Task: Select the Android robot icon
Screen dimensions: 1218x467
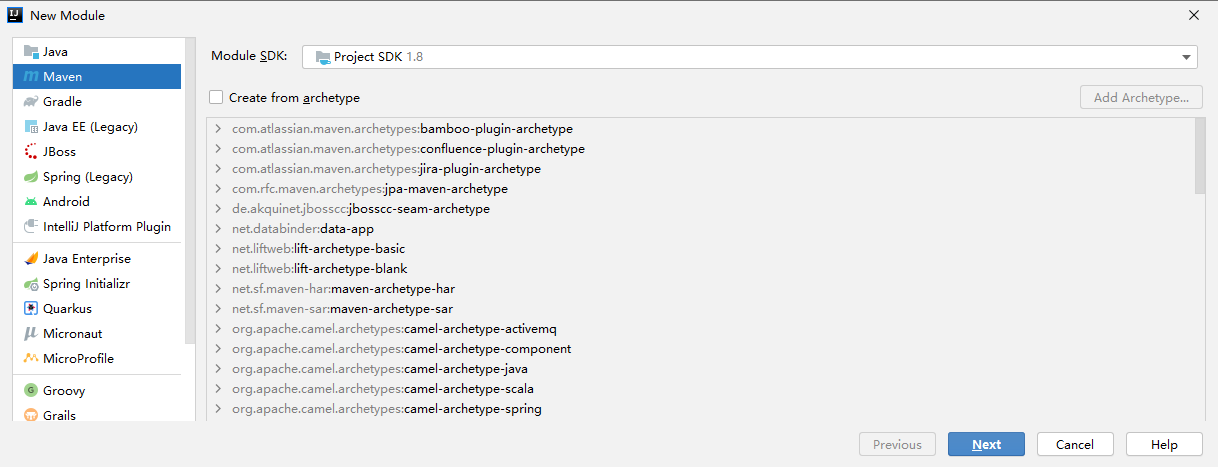Action: [31, 202]
